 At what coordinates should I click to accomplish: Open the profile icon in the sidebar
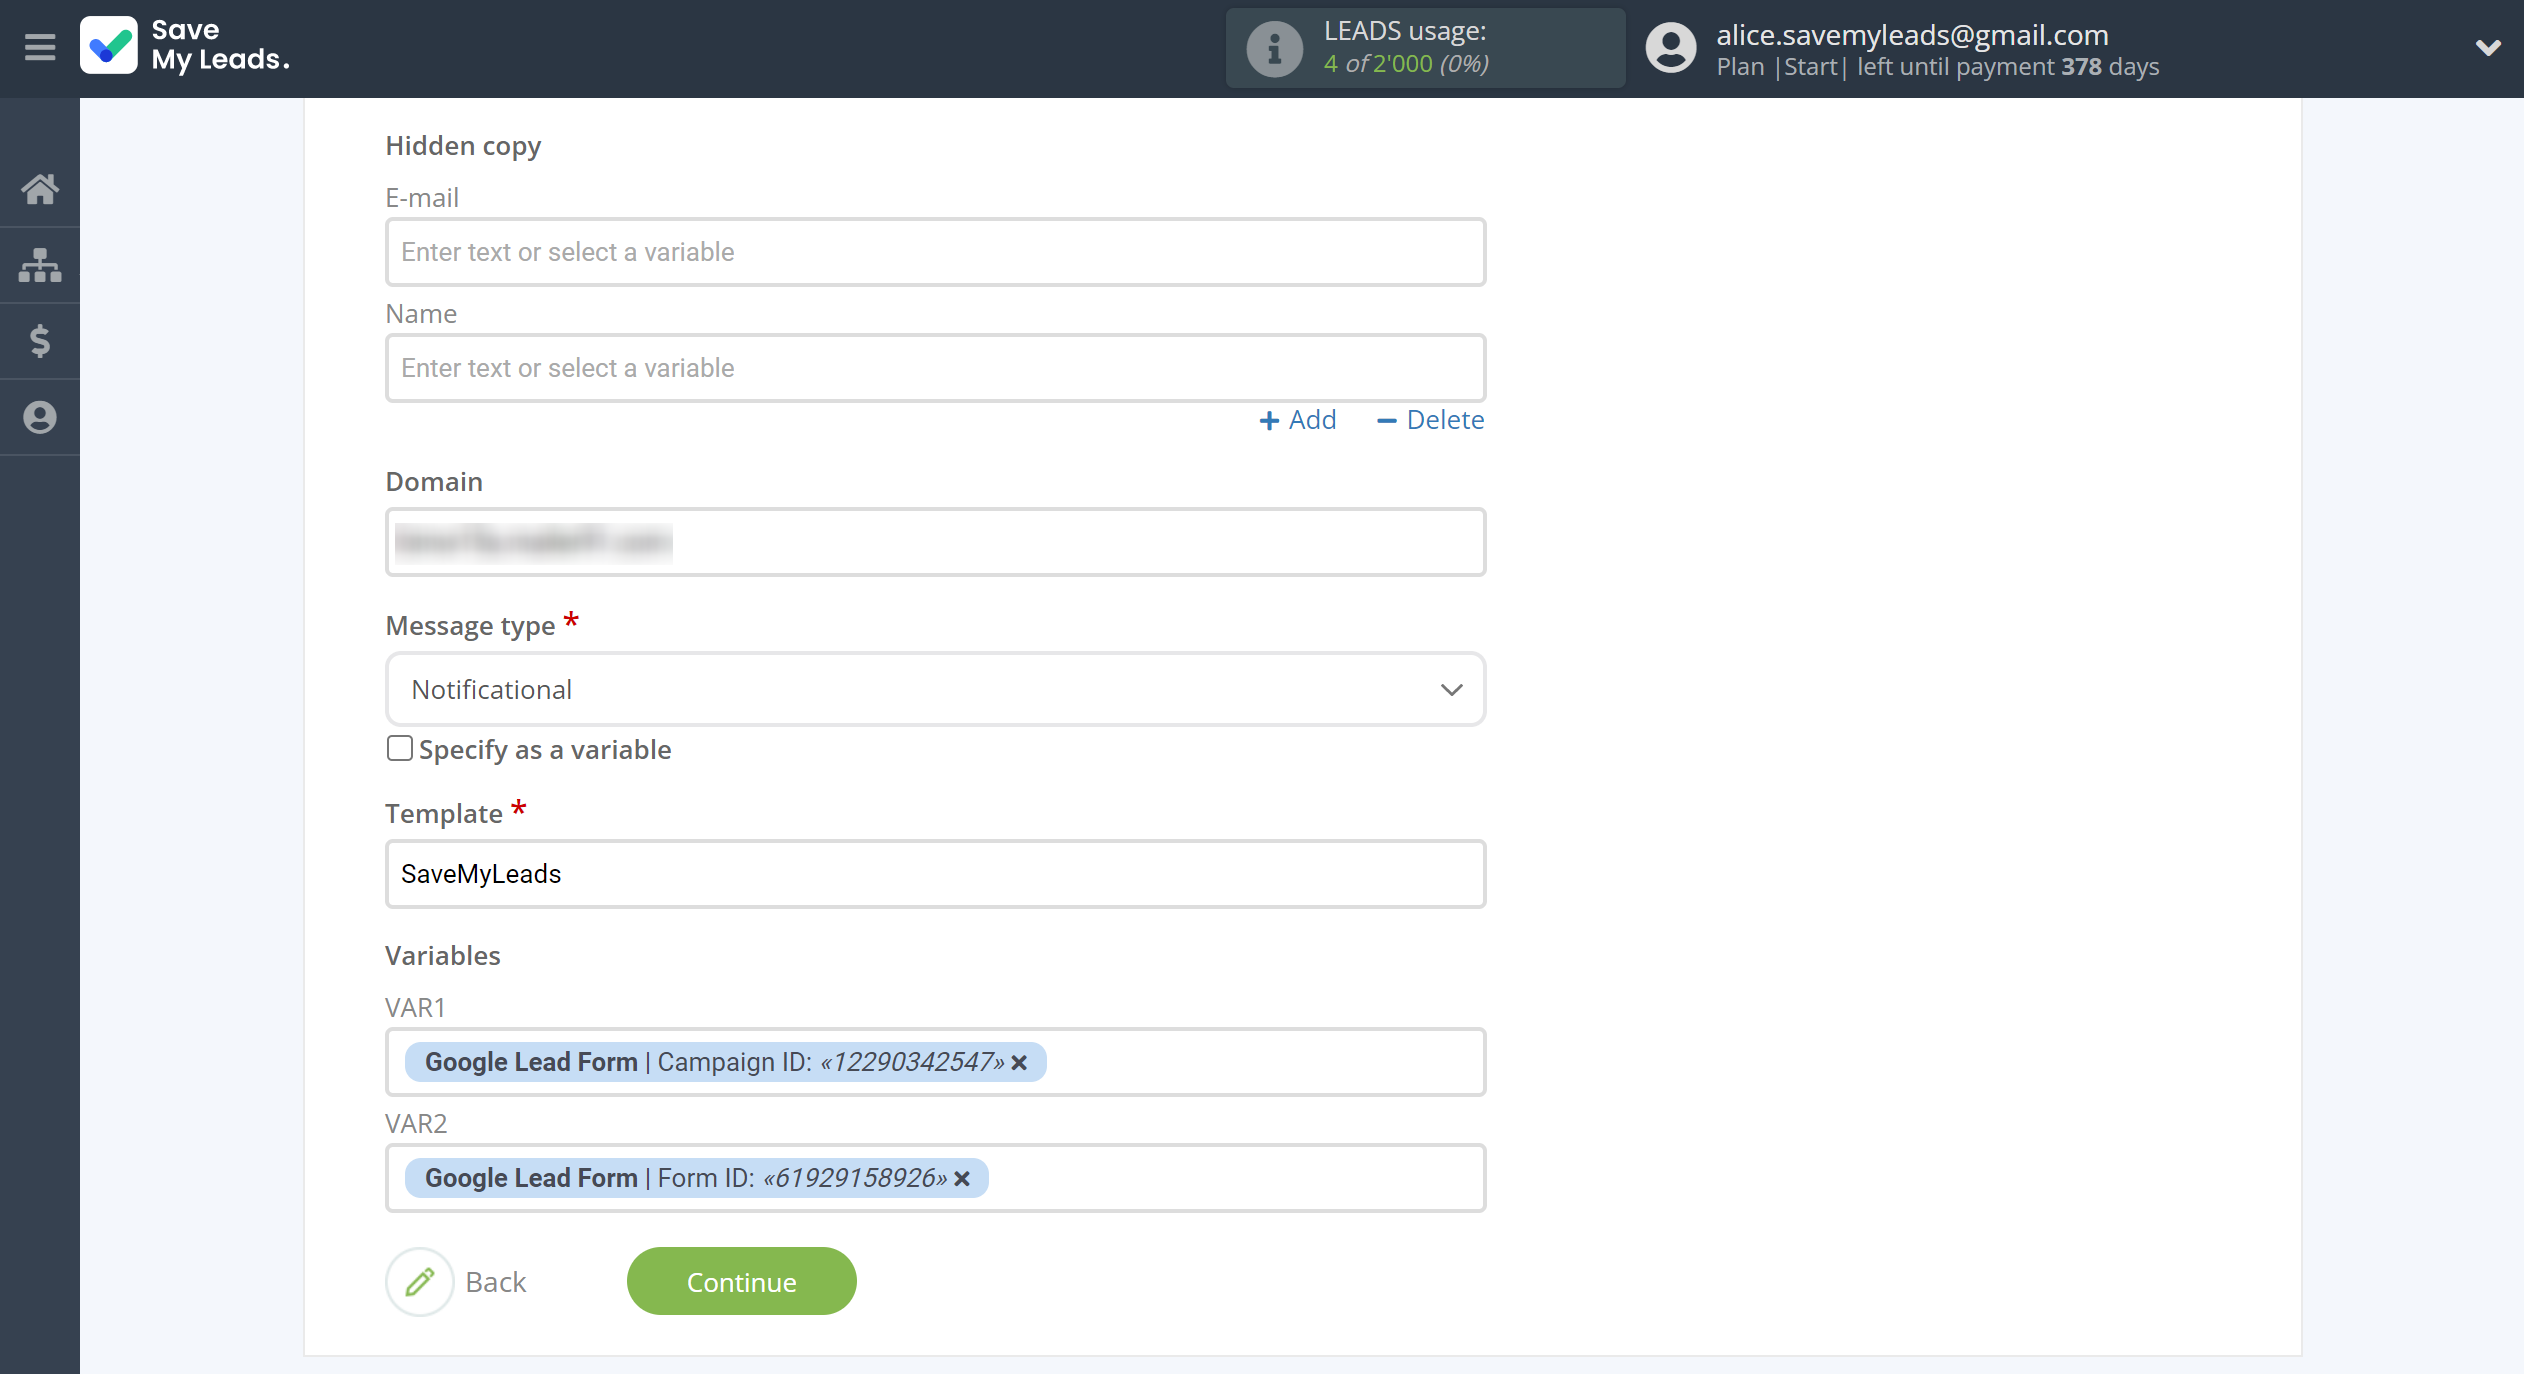point(40,417)
